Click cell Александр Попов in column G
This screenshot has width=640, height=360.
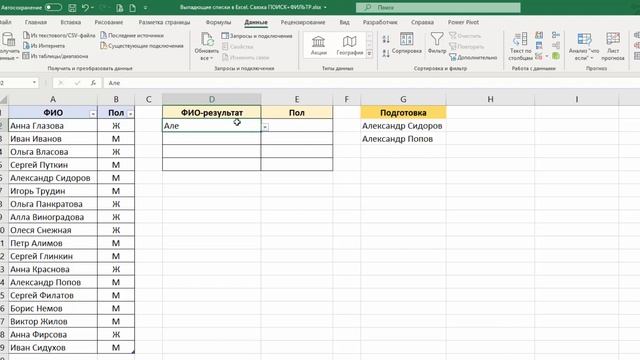pos(403,139)
